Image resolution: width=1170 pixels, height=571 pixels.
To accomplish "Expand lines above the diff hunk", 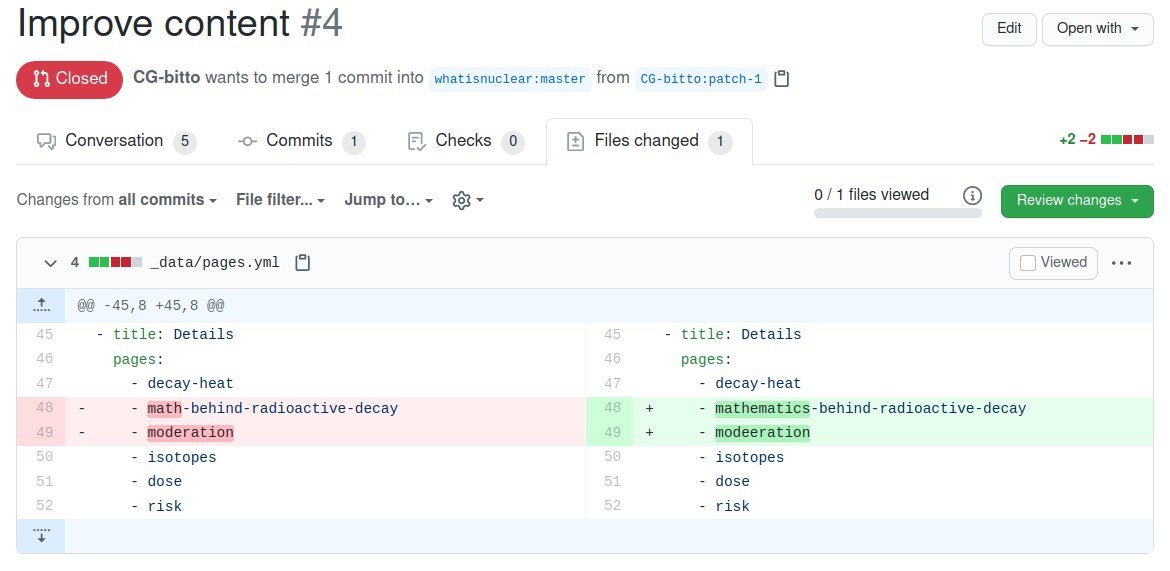I will point(41,305).
